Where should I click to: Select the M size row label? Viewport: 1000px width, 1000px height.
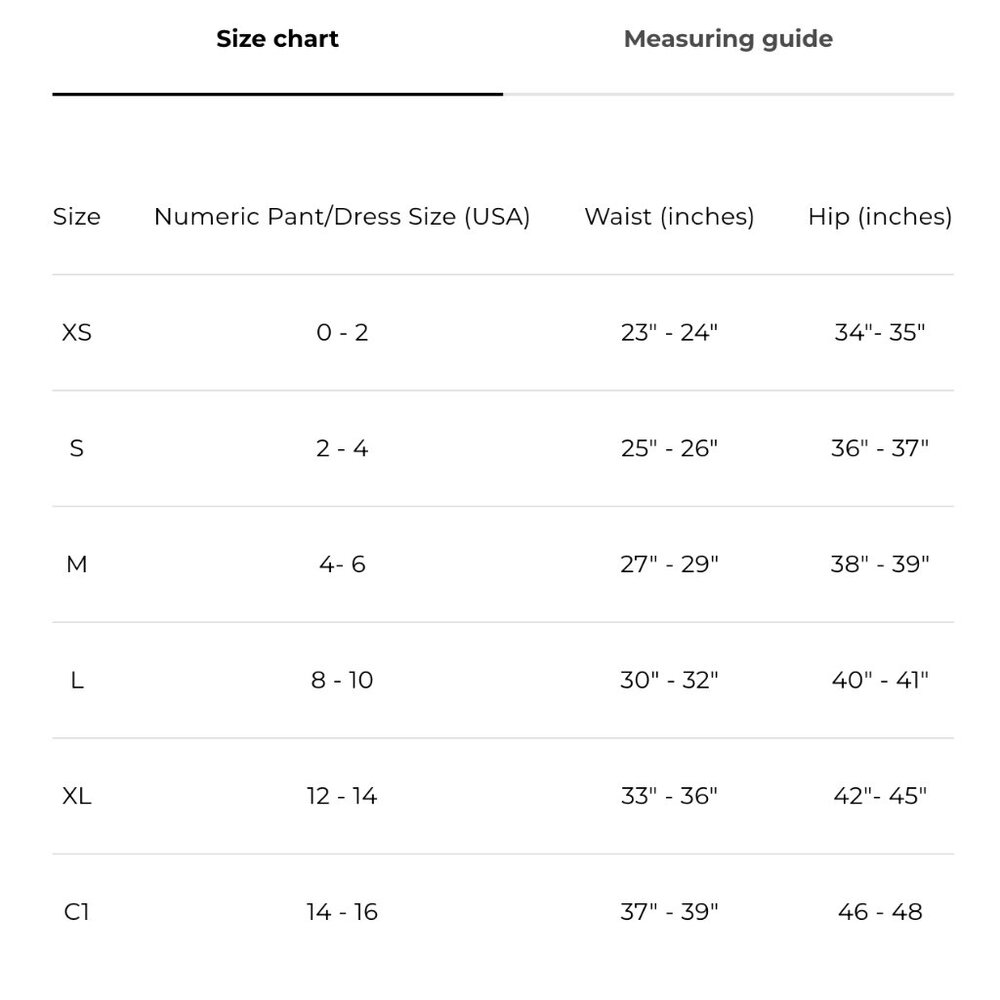[x=77, y=564]
